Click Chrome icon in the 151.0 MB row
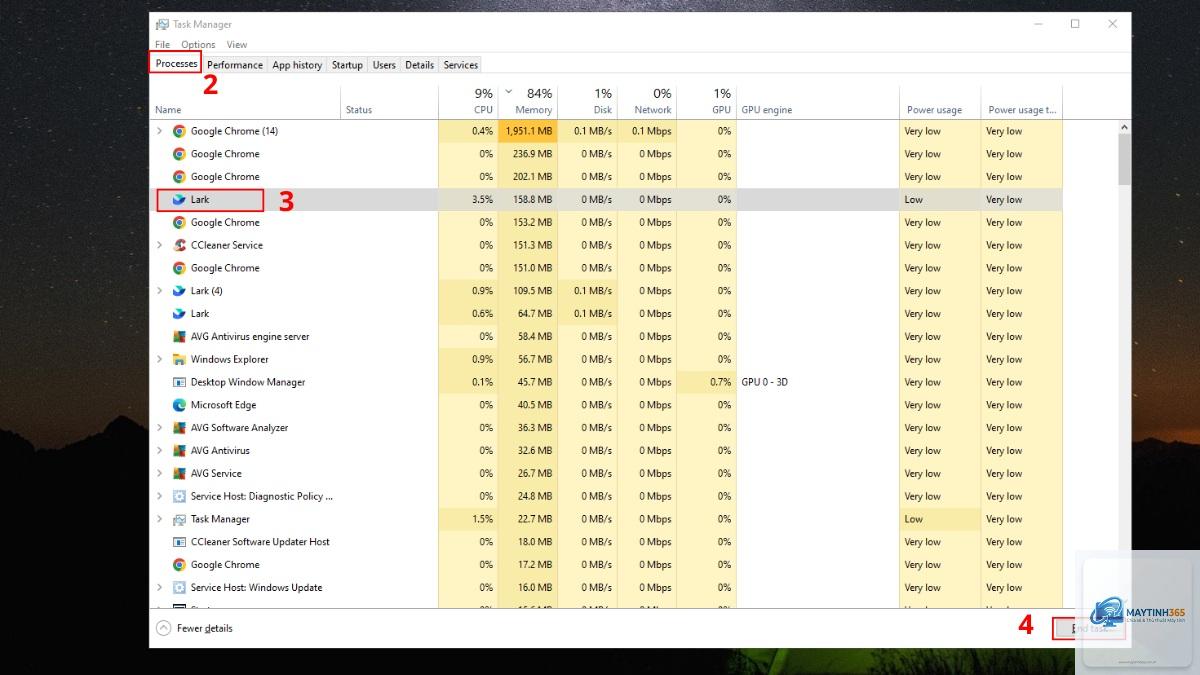This screenshot has width=1200, height=675. coord(179,268)
